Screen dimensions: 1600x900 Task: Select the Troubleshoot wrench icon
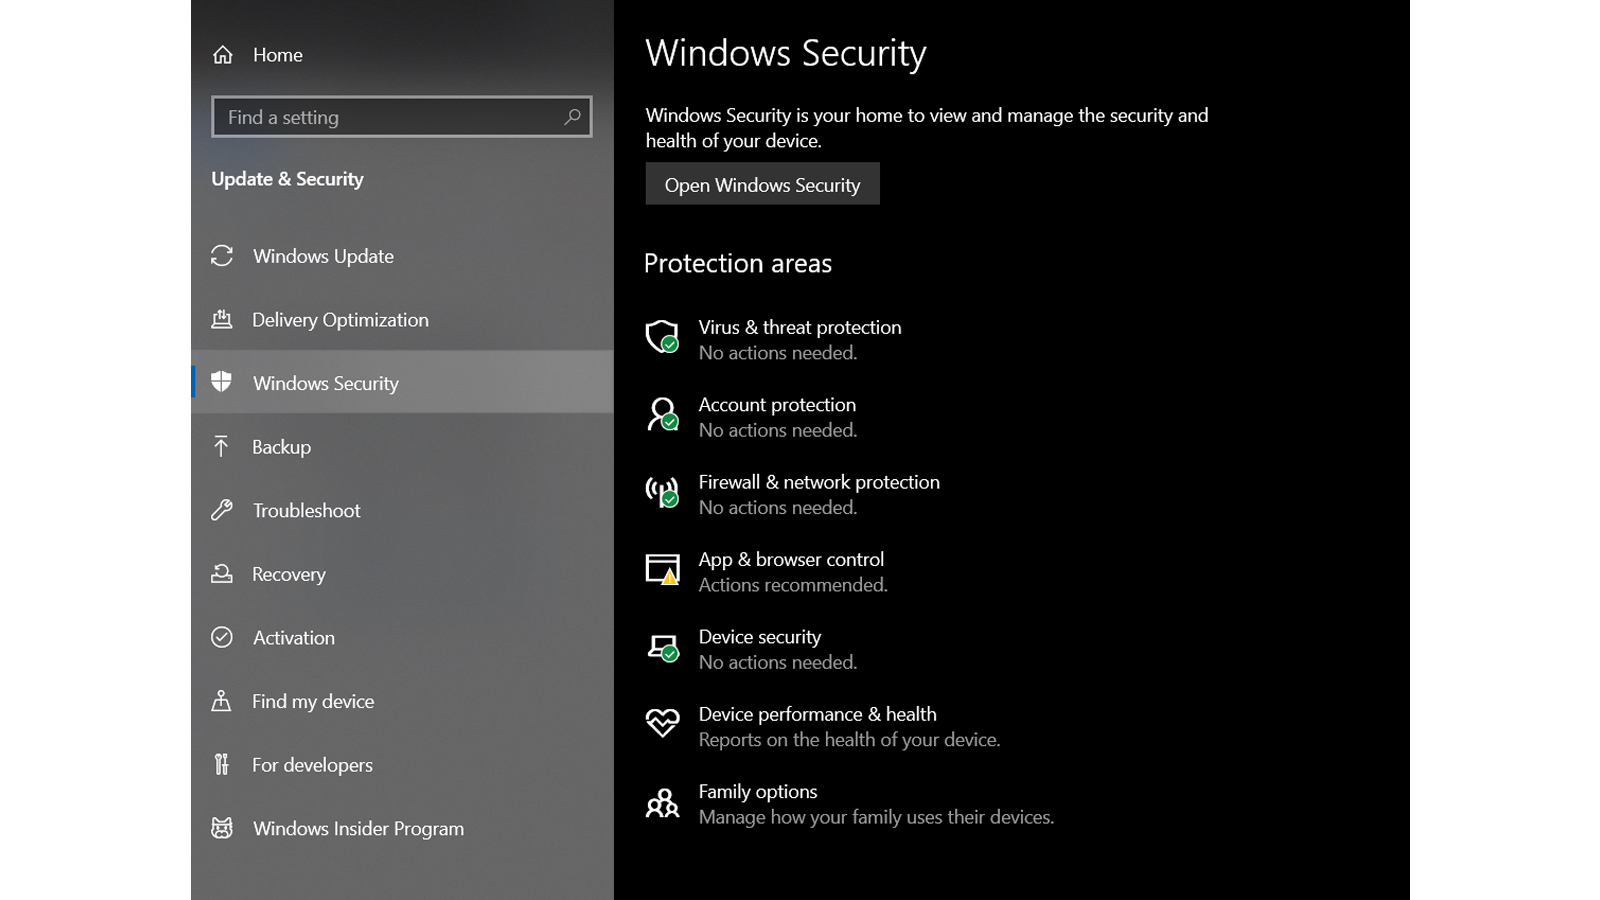click(x=222, y=510)
